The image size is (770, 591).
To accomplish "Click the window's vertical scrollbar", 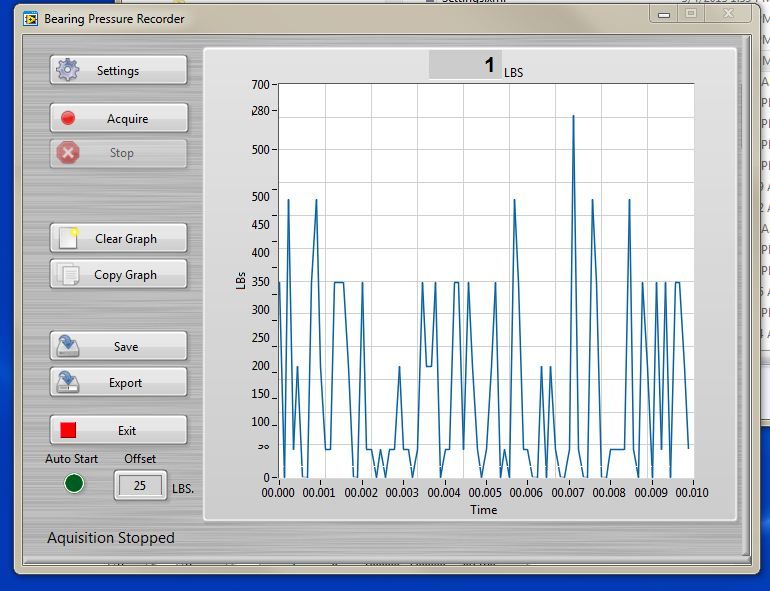I will (748, 297).
